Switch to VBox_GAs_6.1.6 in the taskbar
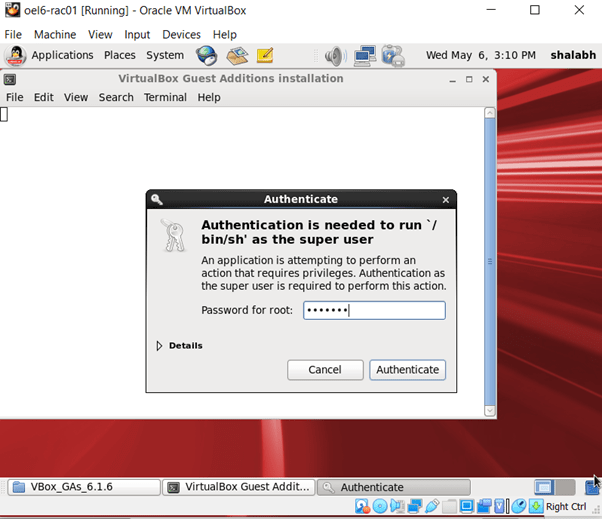Viewport: 602px width, 519px height. coord(84,487)
